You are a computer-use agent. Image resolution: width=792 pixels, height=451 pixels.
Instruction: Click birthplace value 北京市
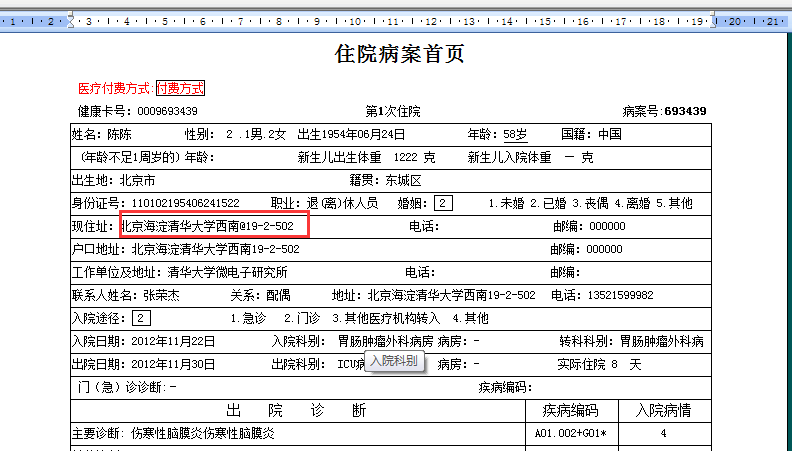(137, 181)
